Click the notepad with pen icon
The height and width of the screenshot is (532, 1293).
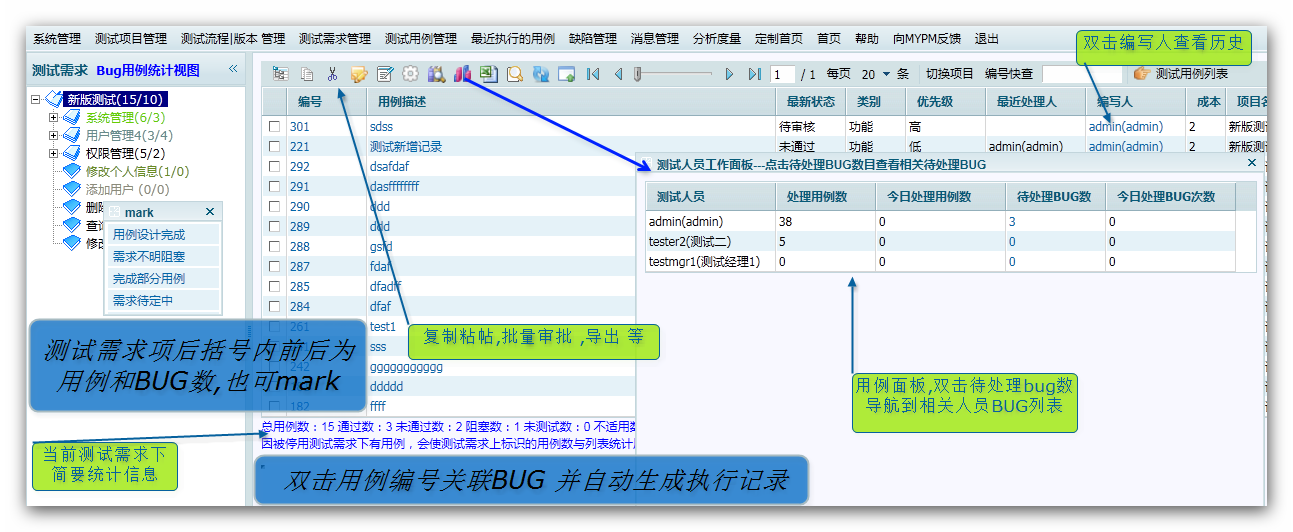[385, 74]
